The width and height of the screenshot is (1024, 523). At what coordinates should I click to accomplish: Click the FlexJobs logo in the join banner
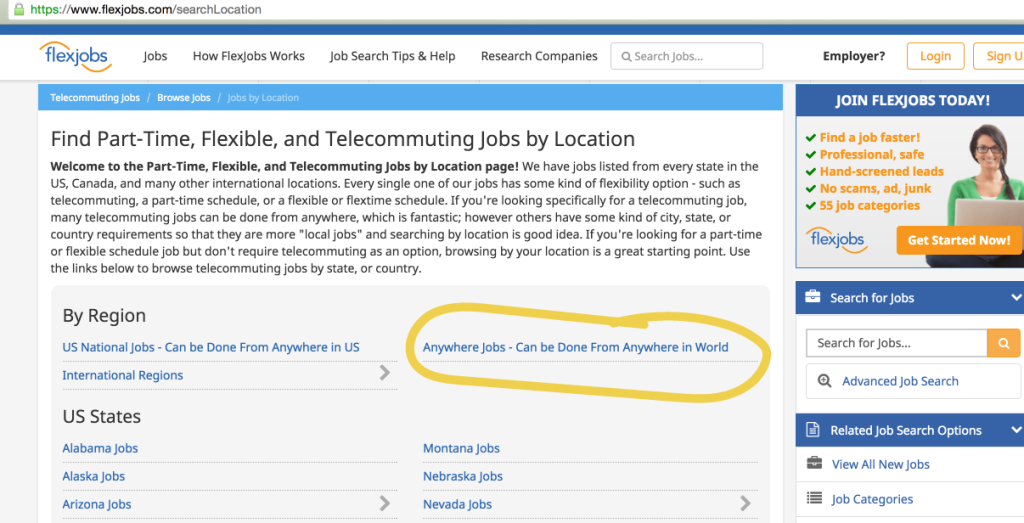pyautogui.click(x=836, y=240)
